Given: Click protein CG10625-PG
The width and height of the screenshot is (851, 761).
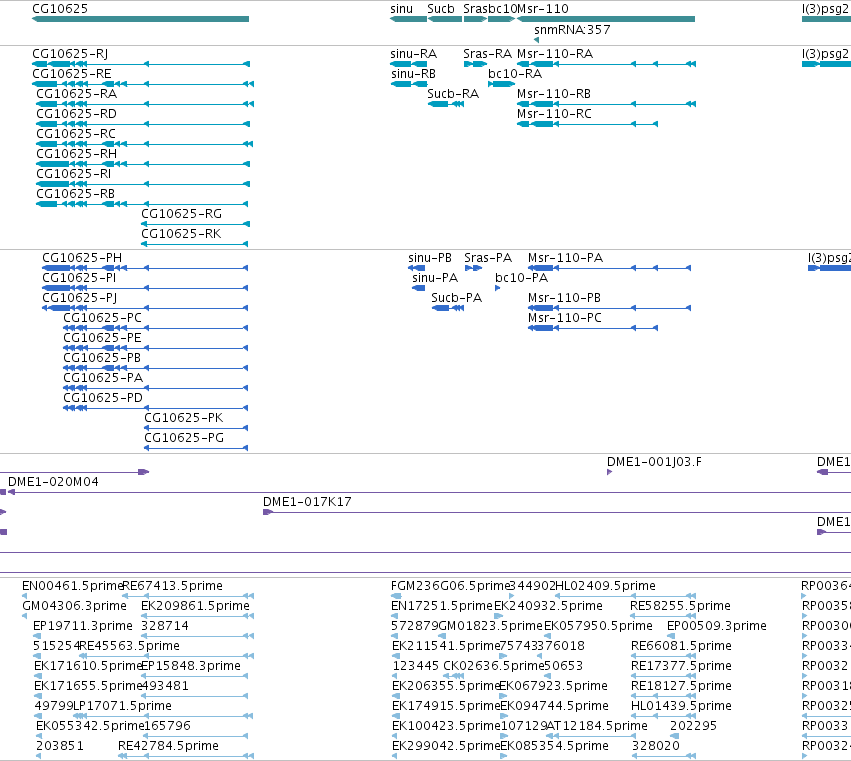Looking at the screenshot, I should [196, 448].
